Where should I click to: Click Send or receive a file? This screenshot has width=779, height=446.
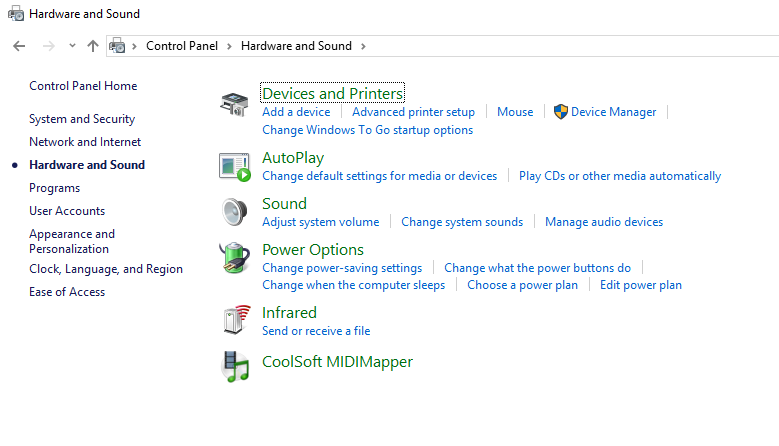(x=316, y=331)
